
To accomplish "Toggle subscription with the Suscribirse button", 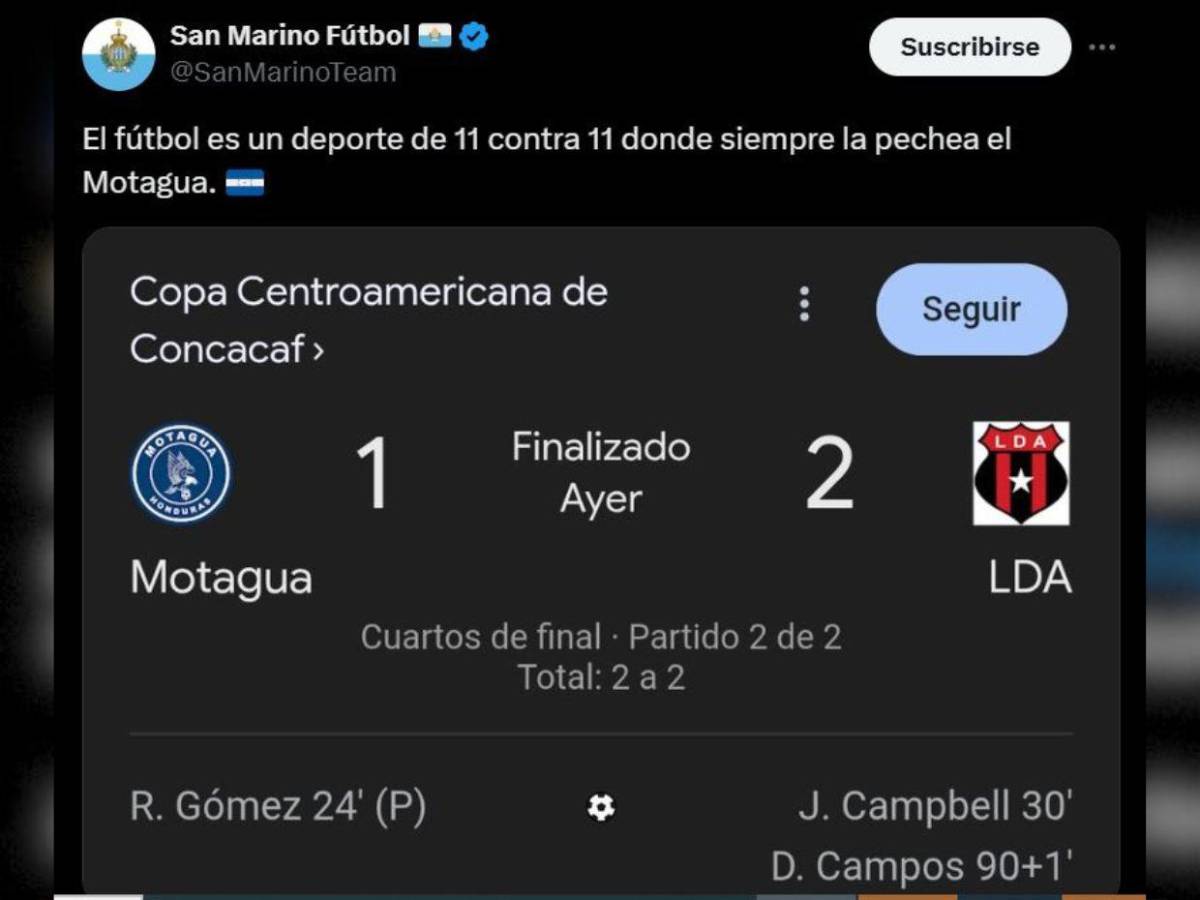I will pyautogui.click(x=968, y=46).
